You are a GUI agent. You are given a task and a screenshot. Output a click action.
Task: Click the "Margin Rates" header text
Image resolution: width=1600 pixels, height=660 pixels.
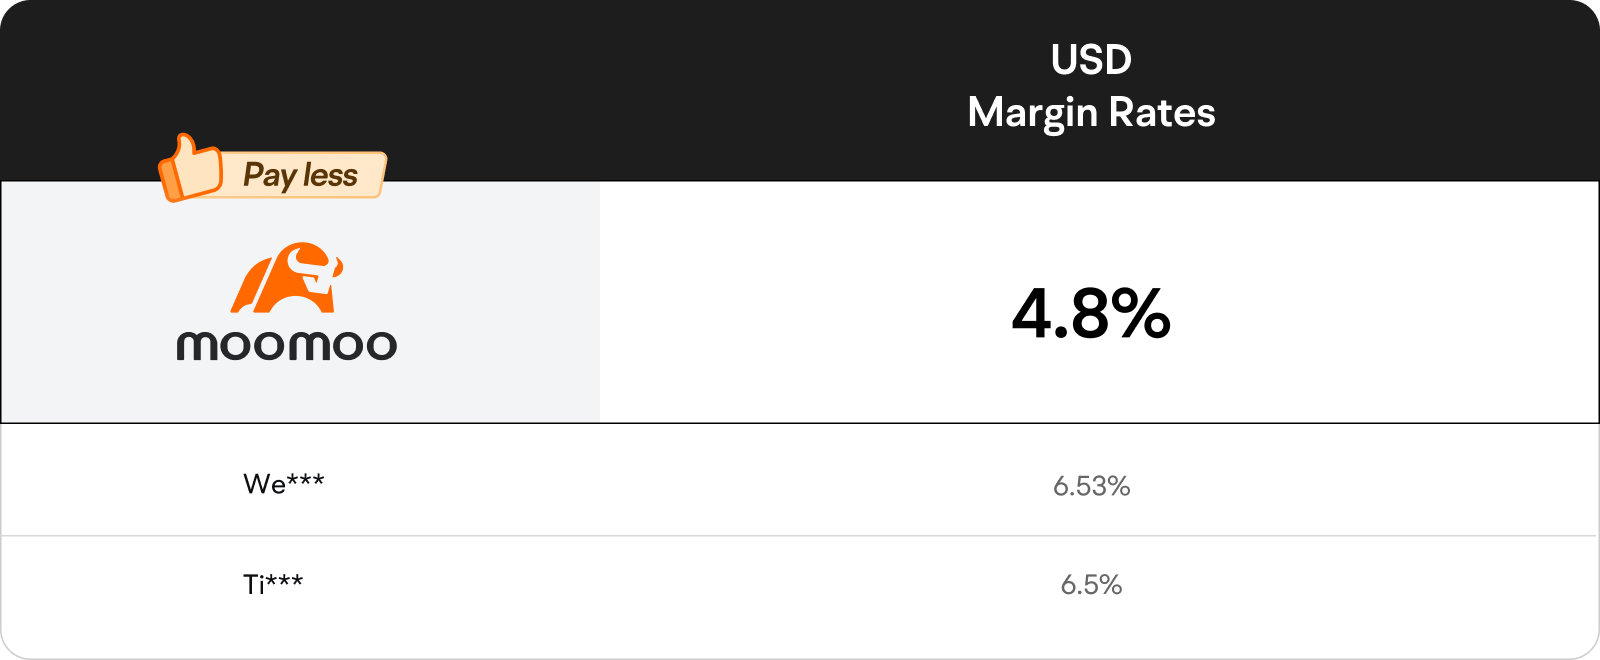1091,113
